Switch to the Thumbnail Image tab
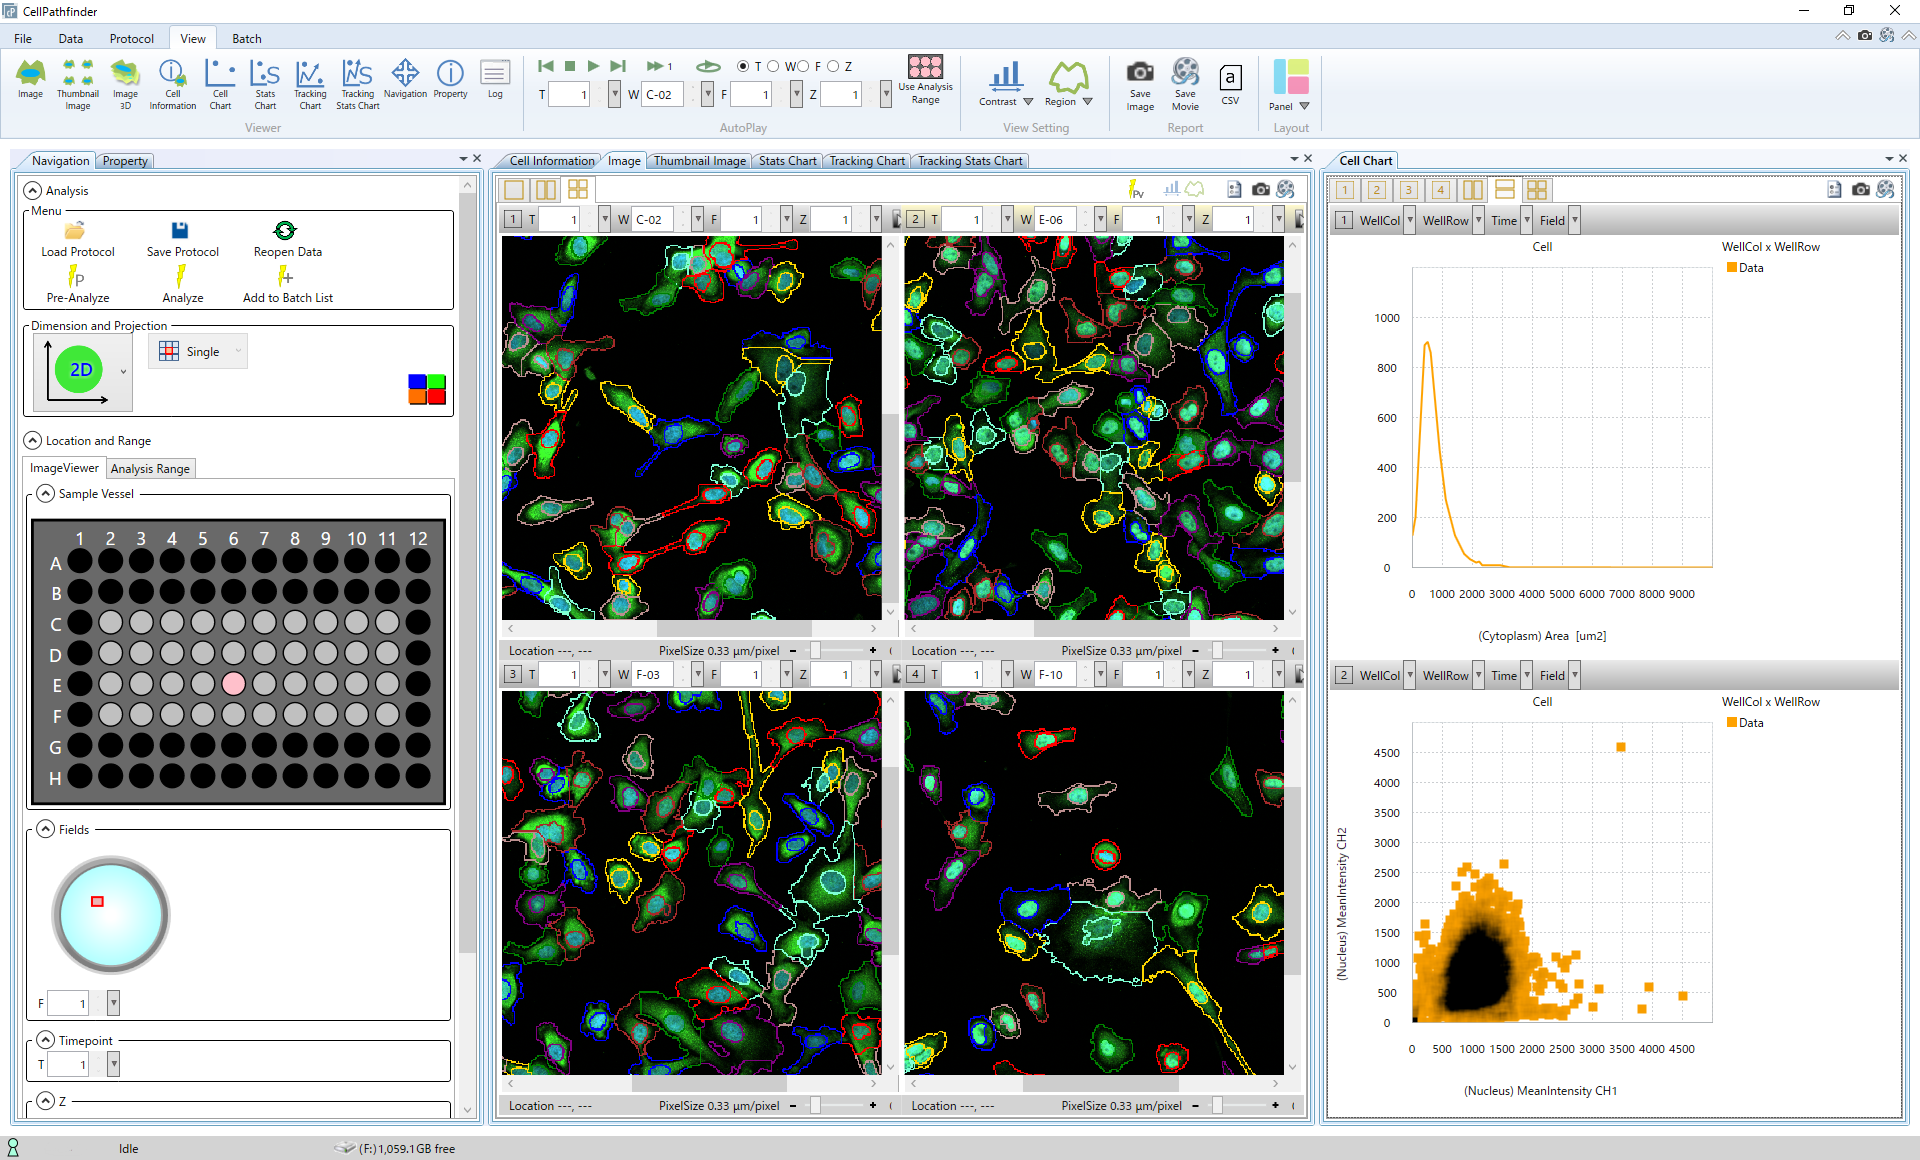This screenshot has width=1920, height=1160. click(699, 161)
